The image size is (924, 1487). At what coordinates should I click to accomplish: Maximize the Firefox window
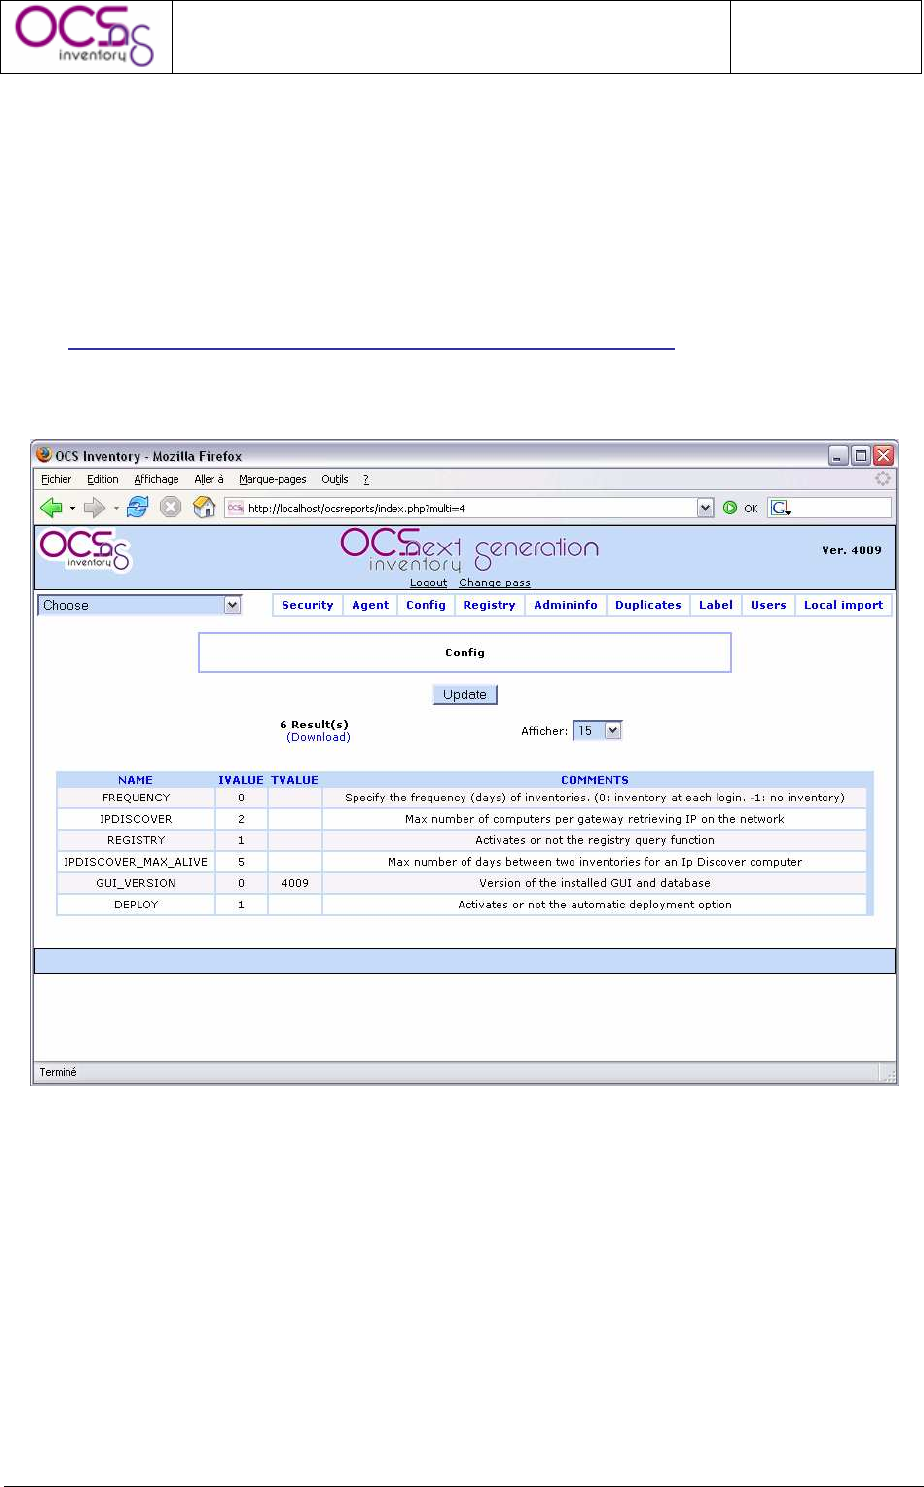click(861, 456)
